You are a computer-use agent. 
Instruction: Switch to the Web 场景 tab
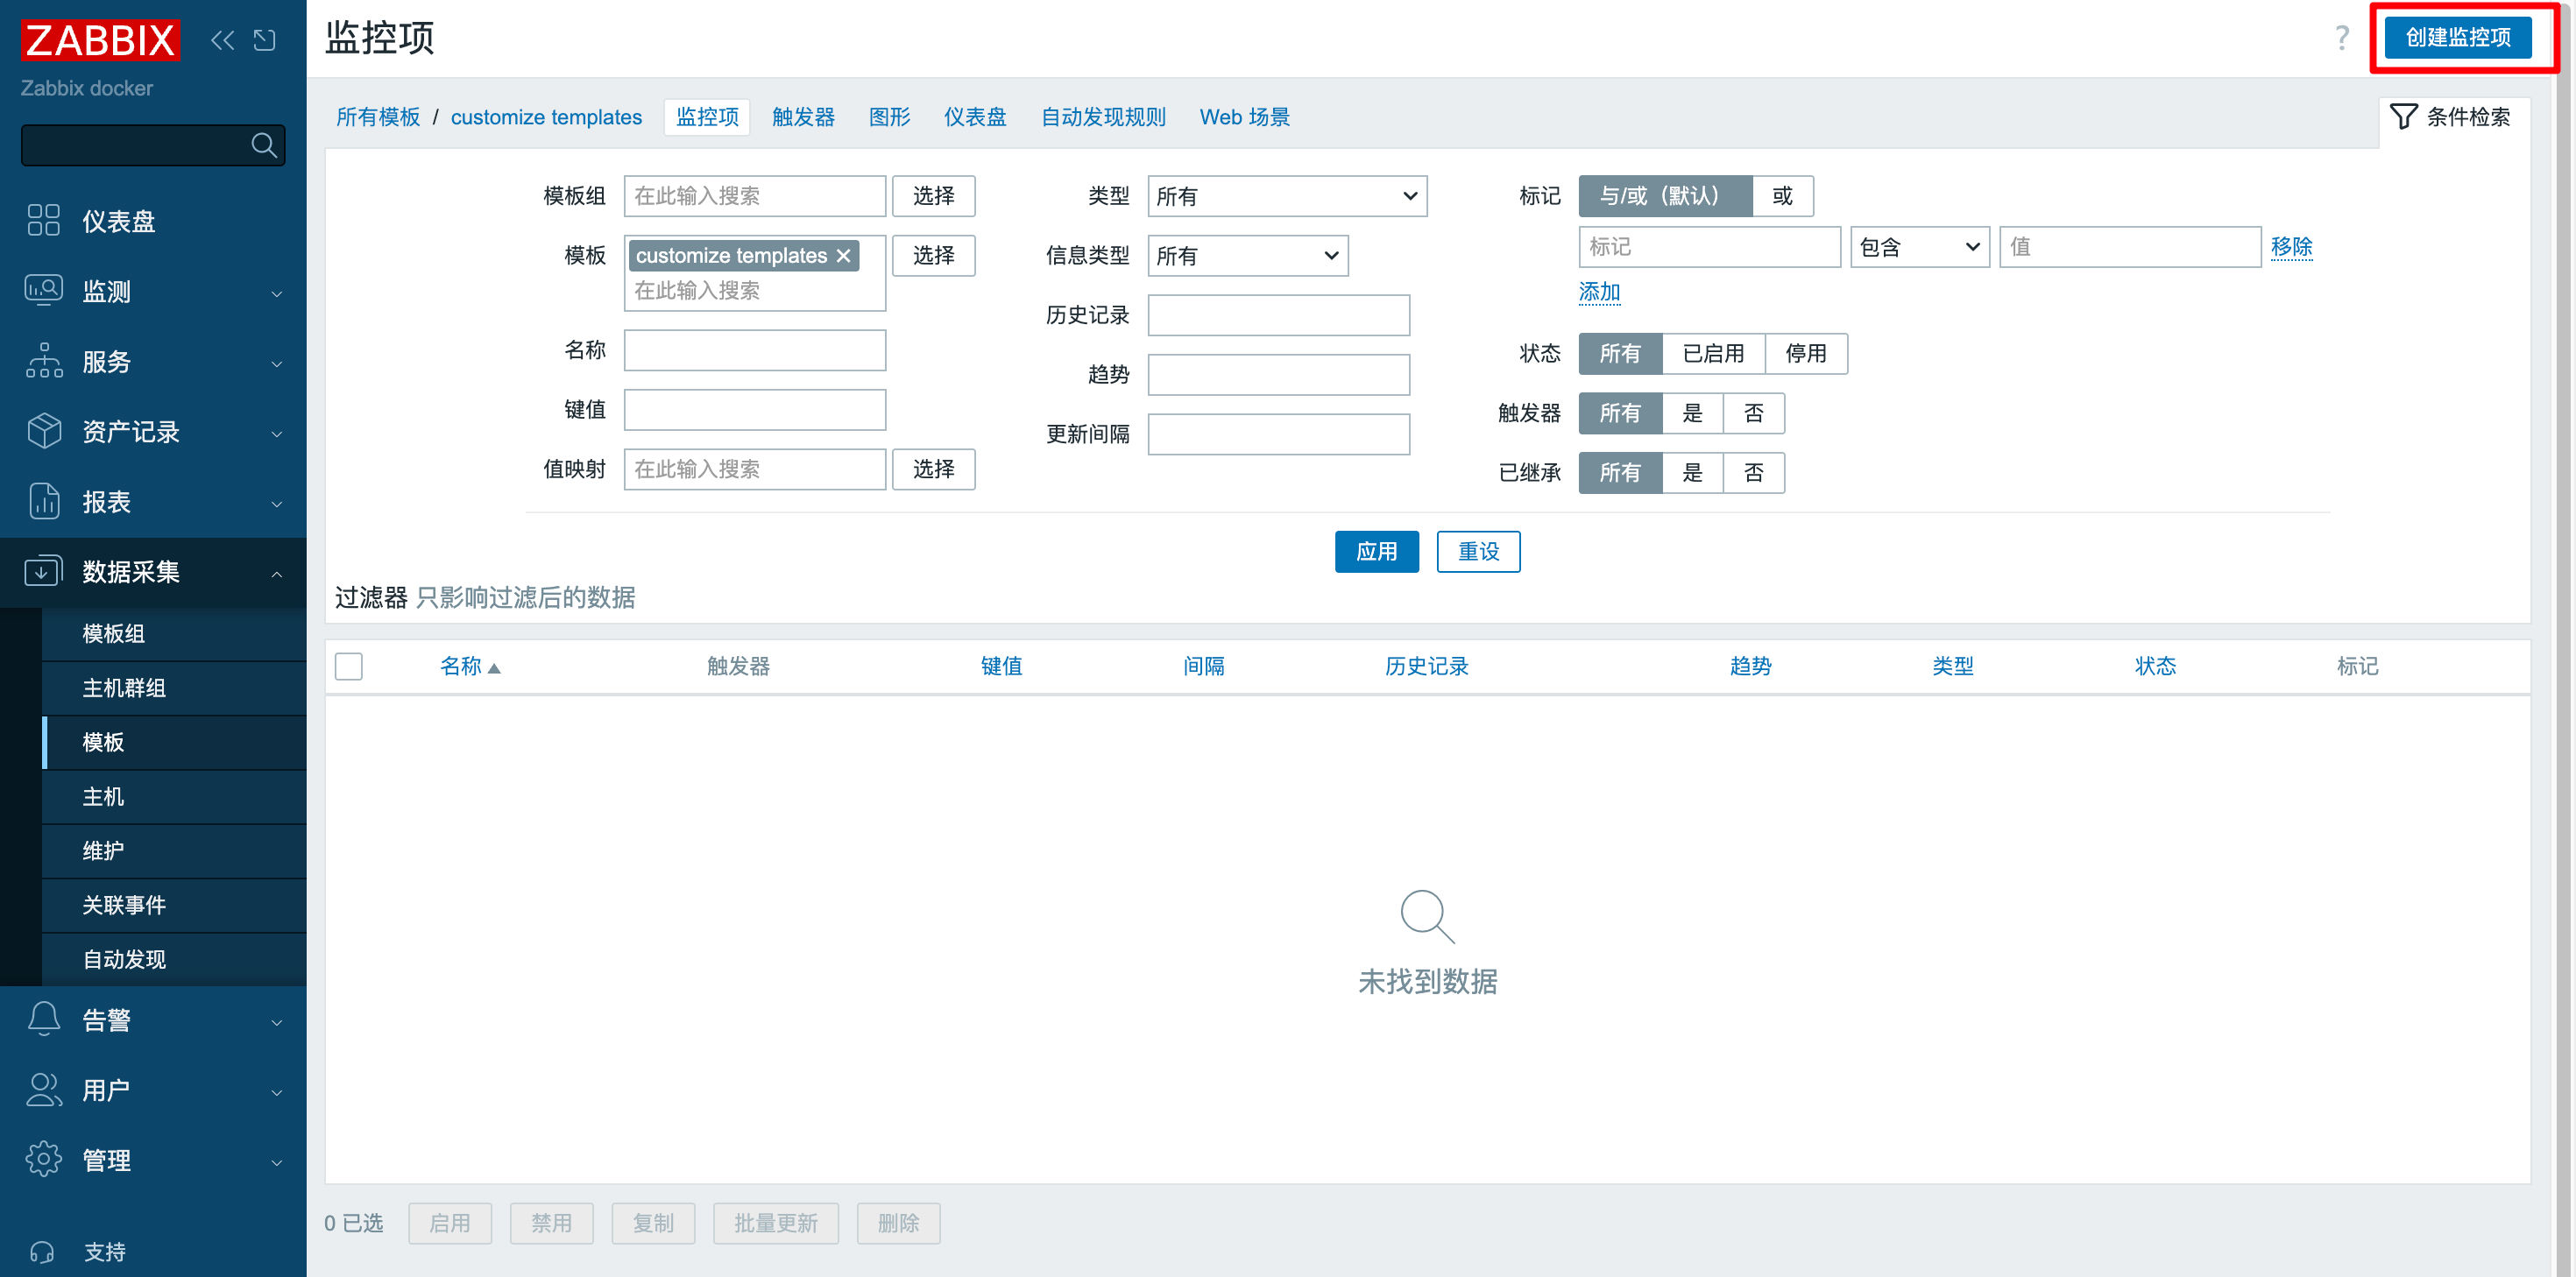[1244, 117]
